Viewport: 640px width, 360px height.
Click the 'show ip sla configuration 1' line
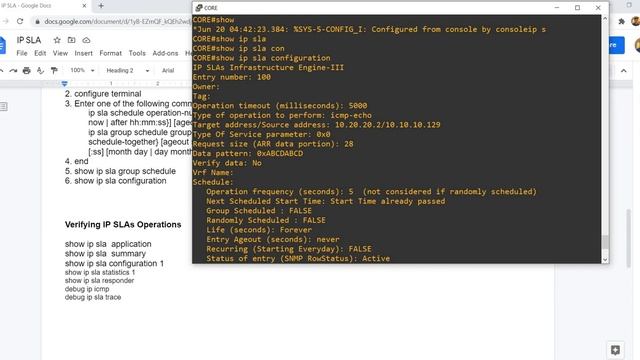(114, 264)
